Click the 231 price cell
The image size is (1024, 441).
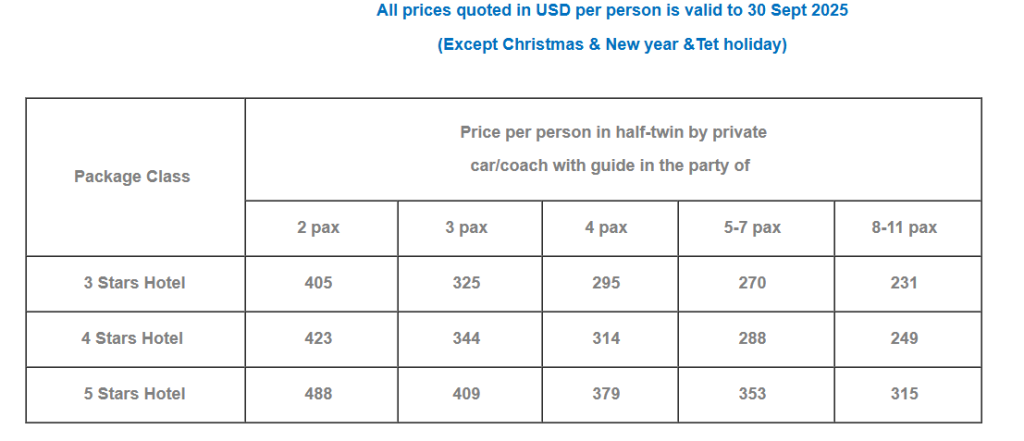pyautogui.click(x=904, y=283)
